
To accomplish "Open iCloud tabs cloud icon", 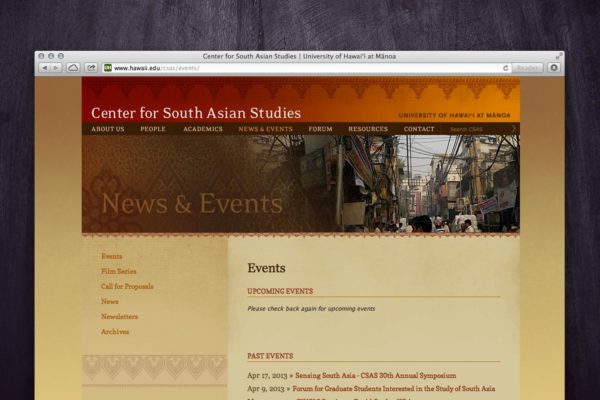I will click(73, 68).
